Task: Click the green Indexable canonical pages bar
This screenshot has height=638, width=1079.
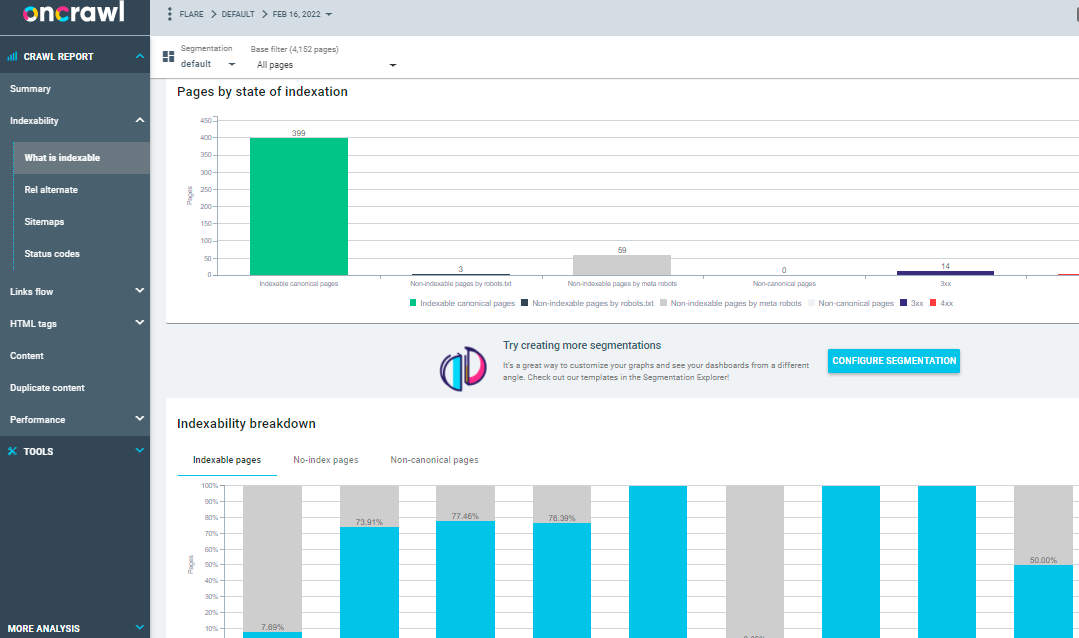Action: point(298,206)
